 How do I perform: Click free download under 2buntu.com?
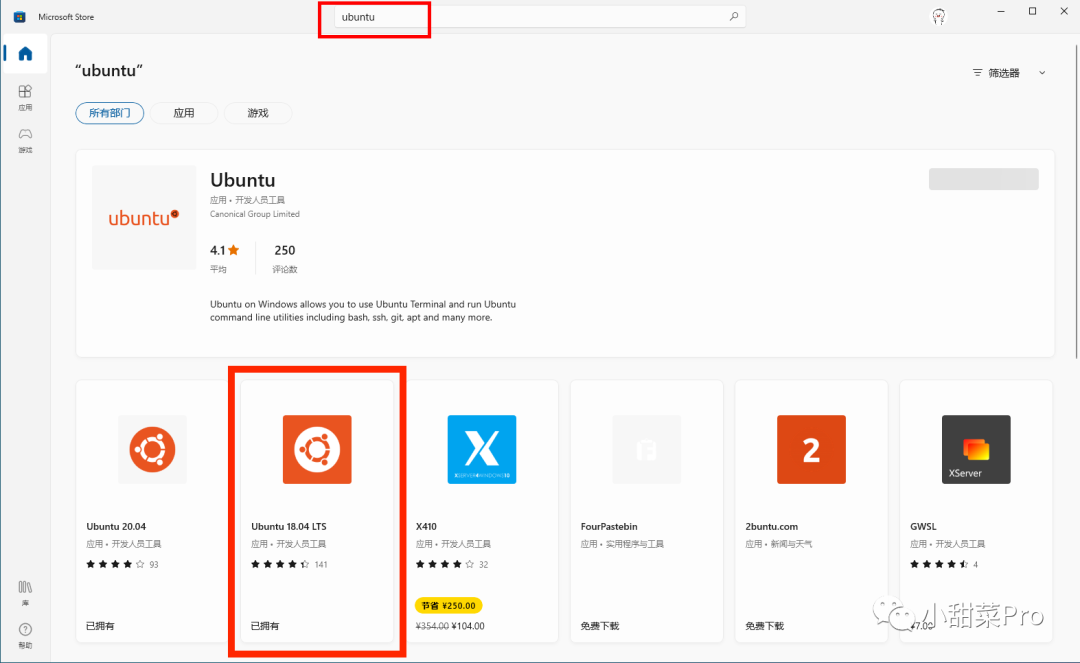[765, 627]
